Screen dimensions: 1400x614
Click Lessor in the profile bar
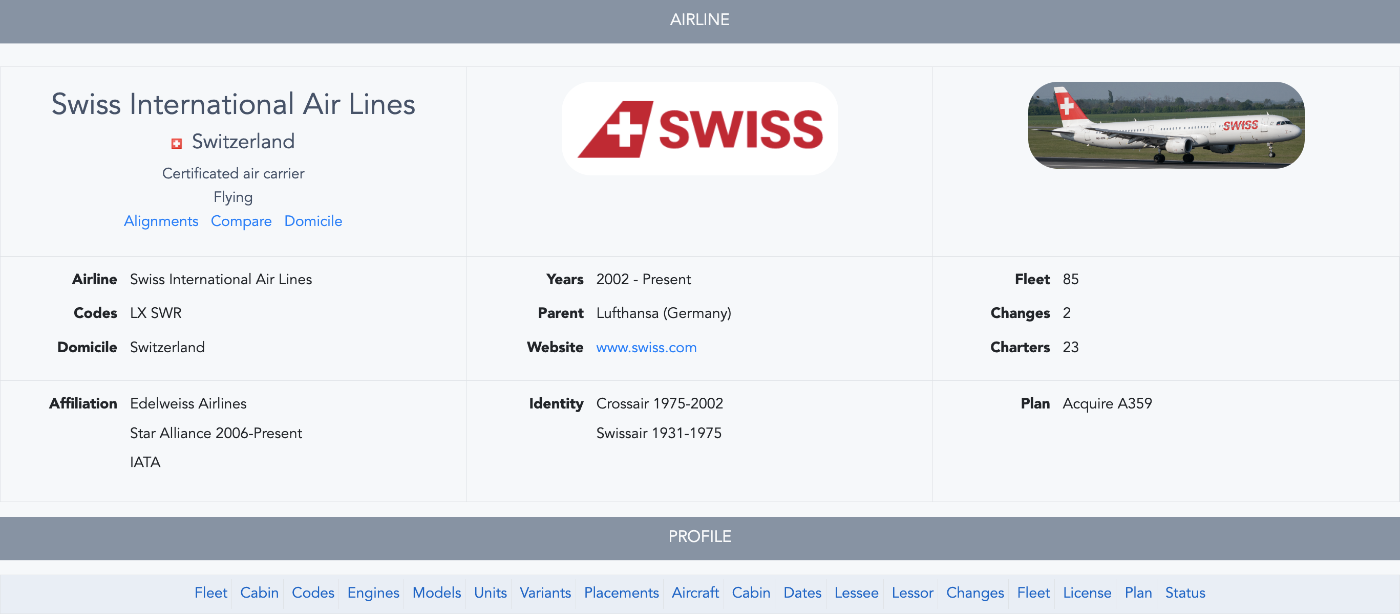912,593
